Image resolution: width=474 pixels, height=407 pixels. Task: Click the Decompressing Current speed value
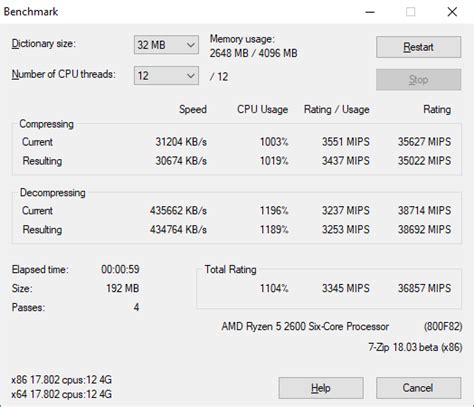coord(178,210)
